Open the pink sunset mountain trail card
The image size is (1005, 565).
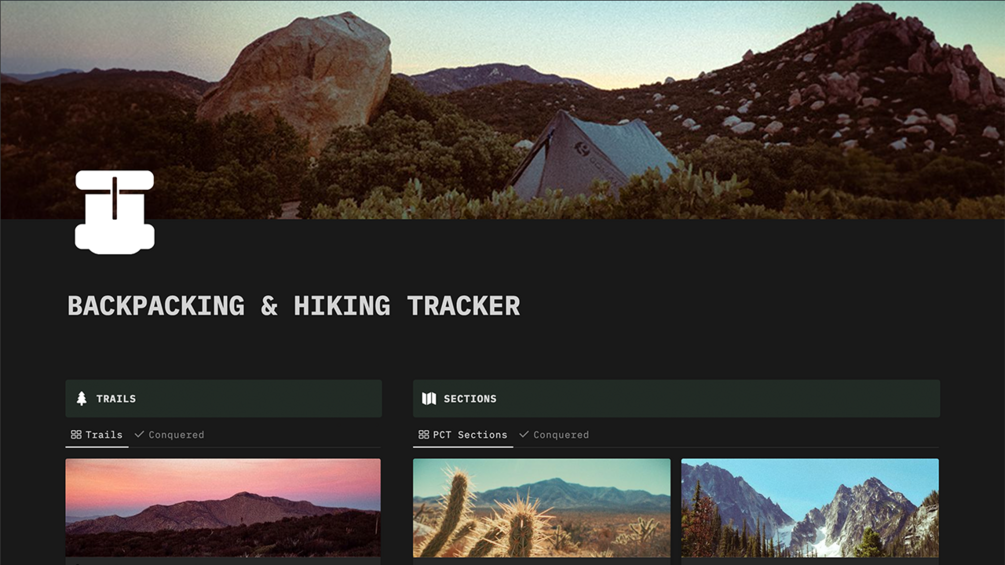[x=223, y=507]
